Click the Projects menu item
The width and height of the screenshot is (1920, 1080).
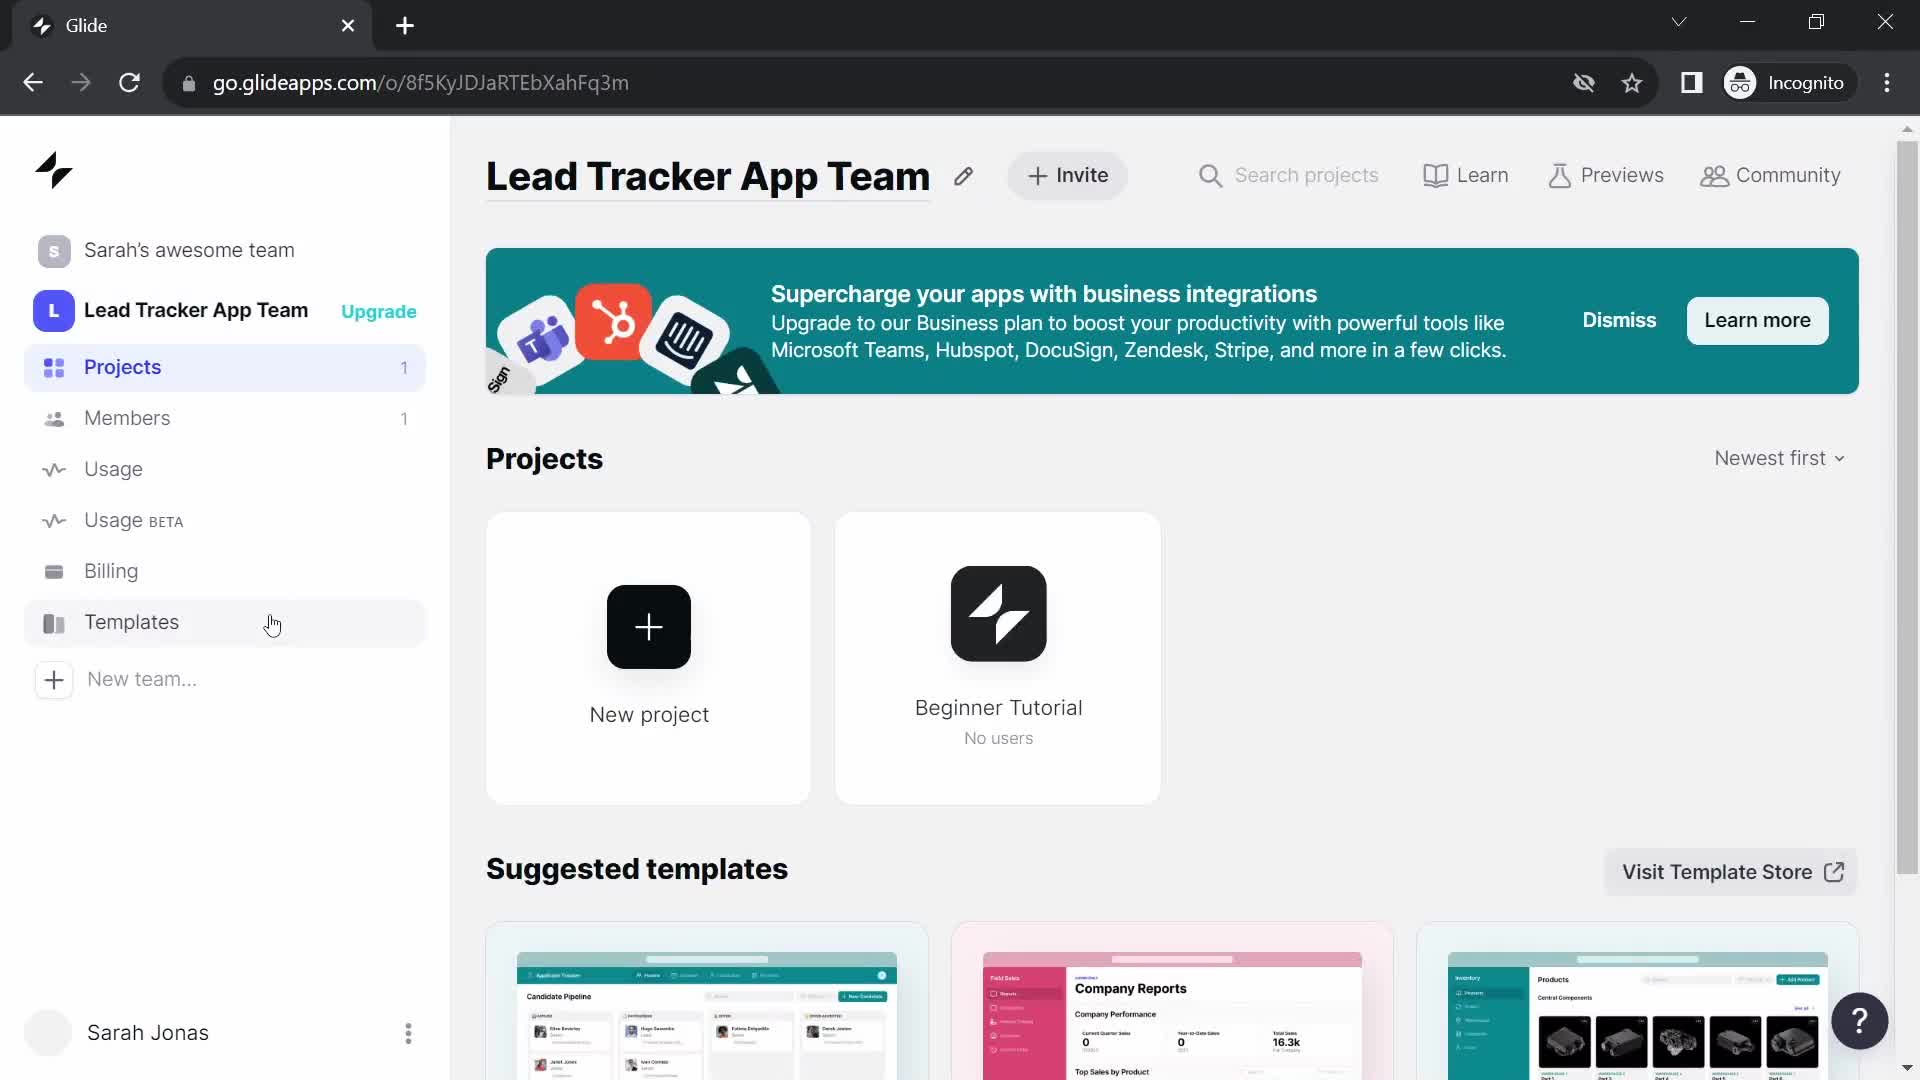123,367
